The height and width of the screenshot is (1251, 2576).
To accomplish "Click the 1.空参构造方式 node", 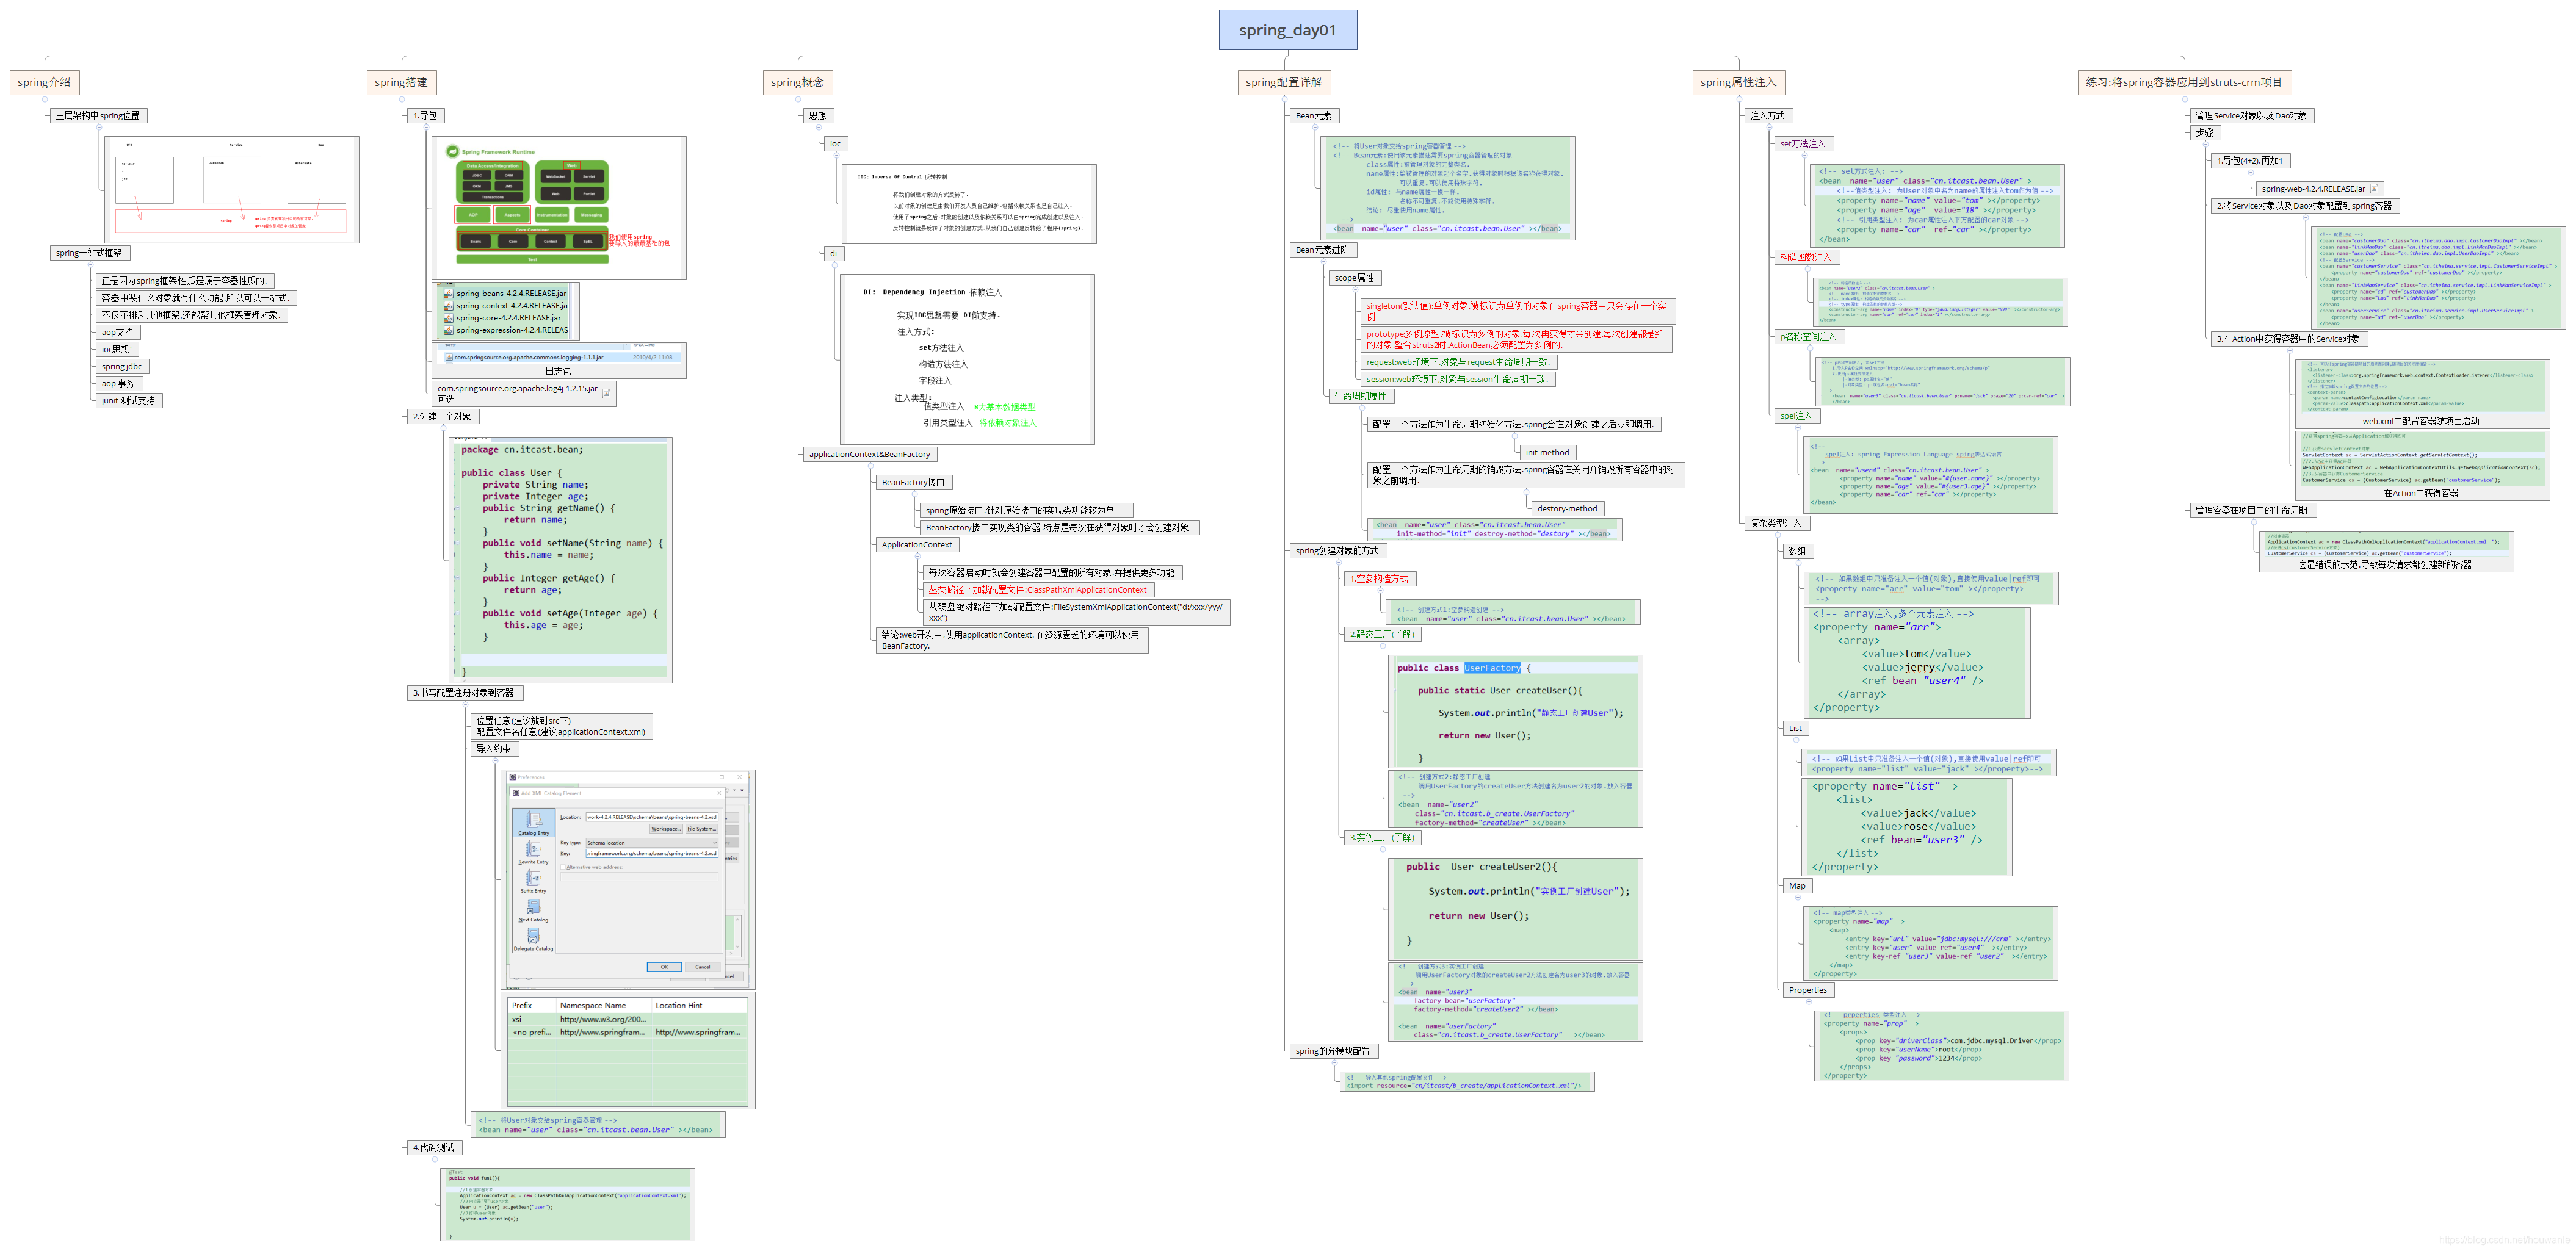I will pyautogui.click(x=1379, y=579).
